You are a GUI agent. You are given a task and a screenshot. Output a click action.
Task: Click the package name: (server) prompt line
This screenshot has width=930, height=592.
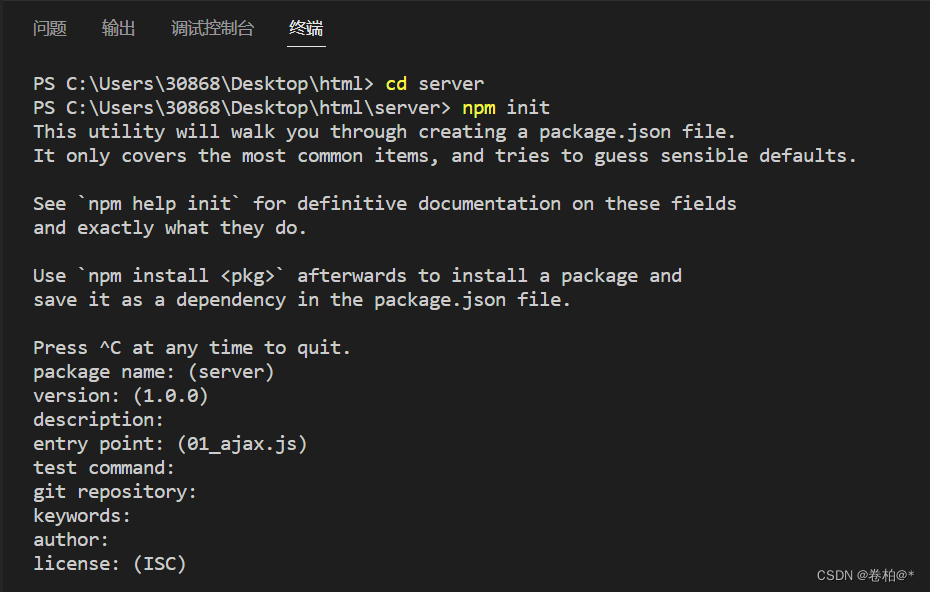pyautogui.click(x=155, y=371)
